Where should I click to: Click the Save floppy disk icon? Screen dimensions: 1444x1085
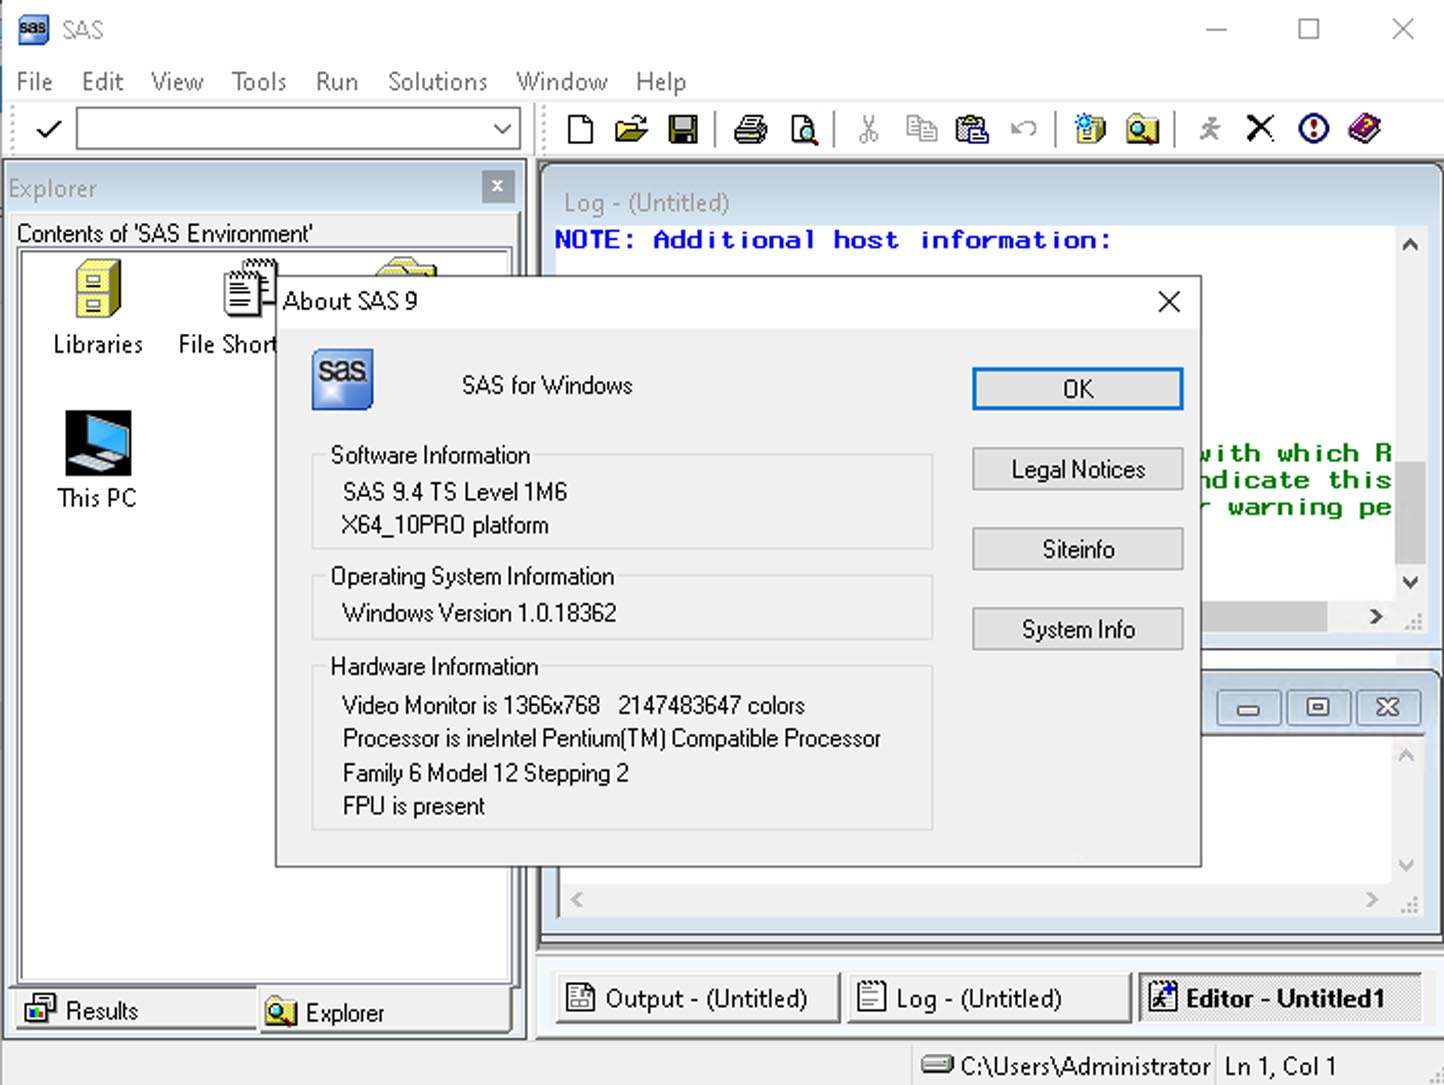coord(683,129)
